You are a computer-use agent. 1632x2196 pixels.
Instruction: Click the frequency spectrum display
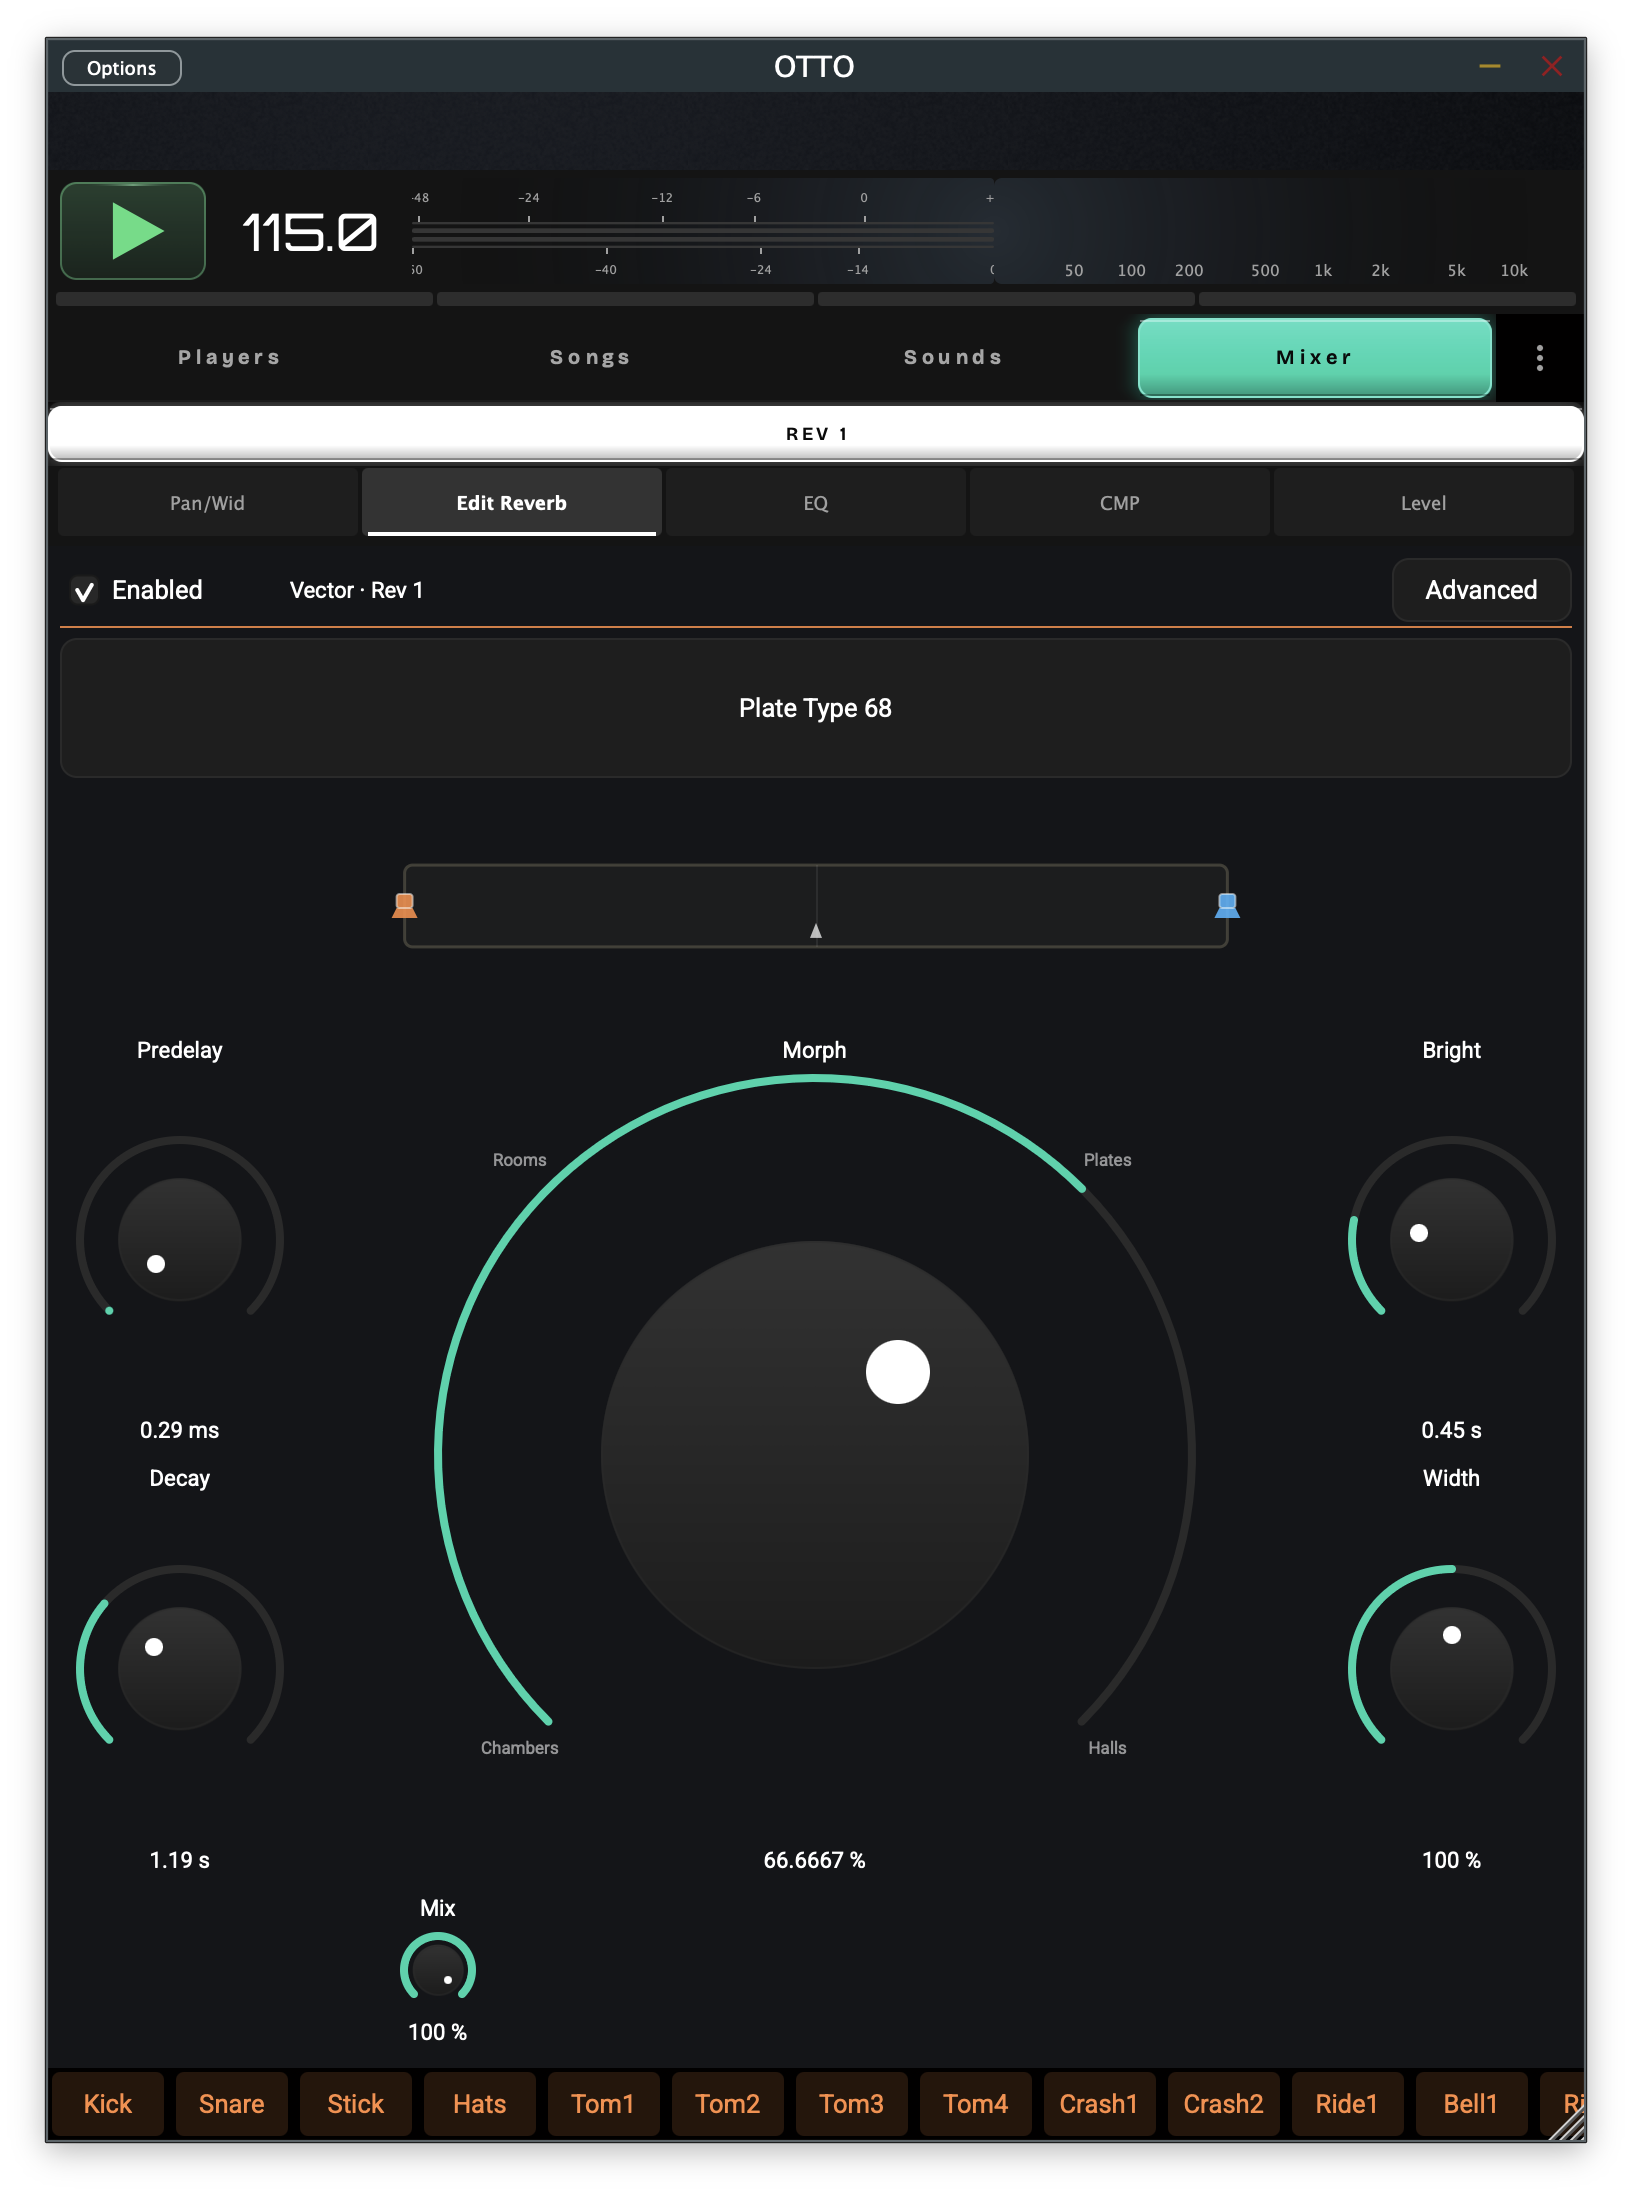1288,232
